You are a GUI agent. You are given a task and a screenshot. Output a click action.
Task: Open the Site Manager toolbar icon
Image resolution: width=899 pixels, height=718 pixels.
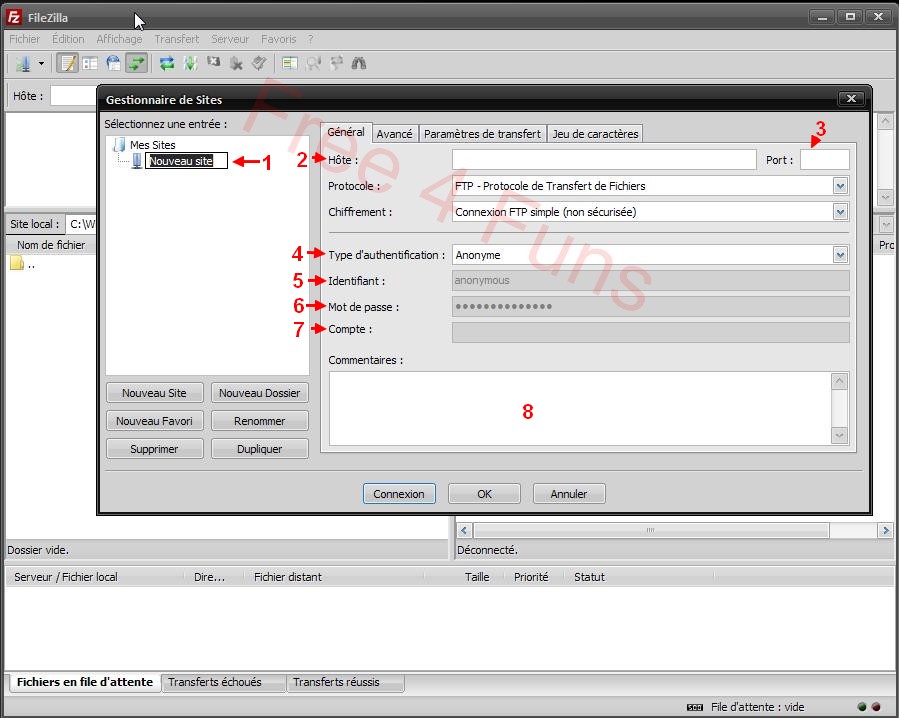[x=22, y=63]
